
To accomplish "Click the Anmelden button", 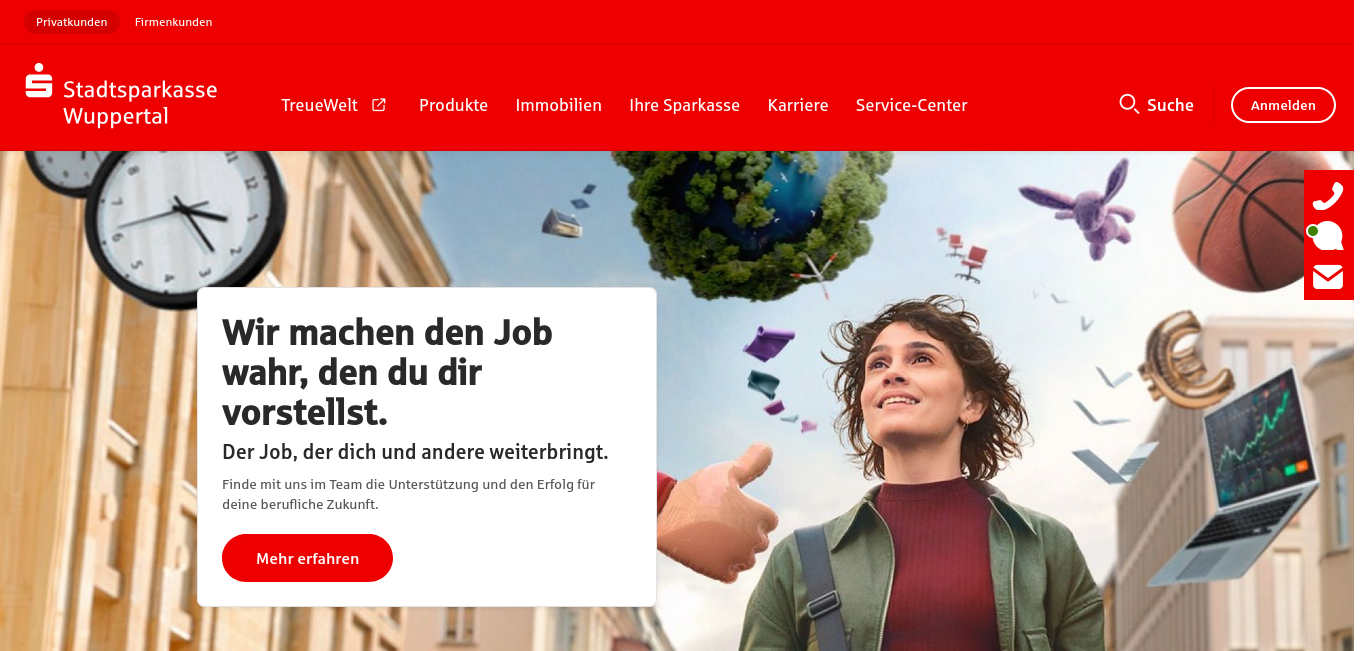I will pos(1283,105).
